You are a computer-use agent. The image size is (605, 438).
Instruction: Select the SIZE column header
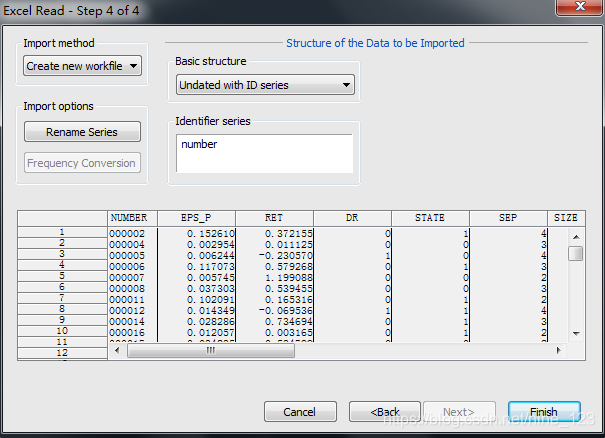[x=566, y=218]
